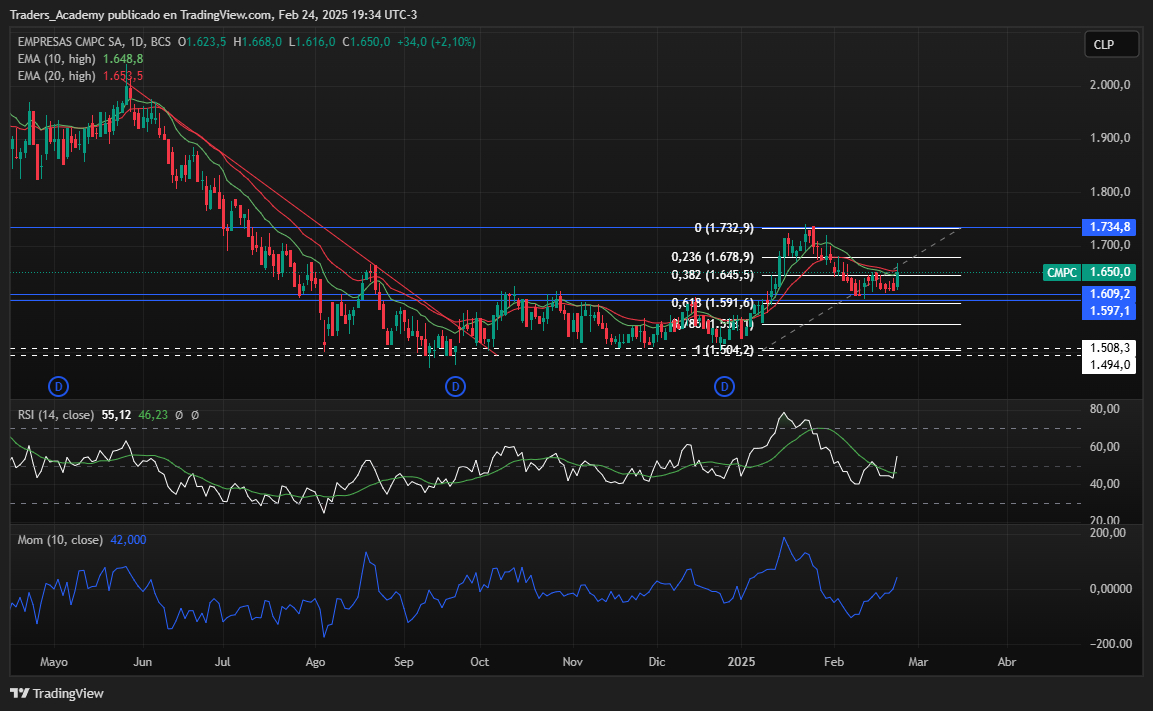
Task: Click the 2025 label on time axis
Action: coord(741,662)
